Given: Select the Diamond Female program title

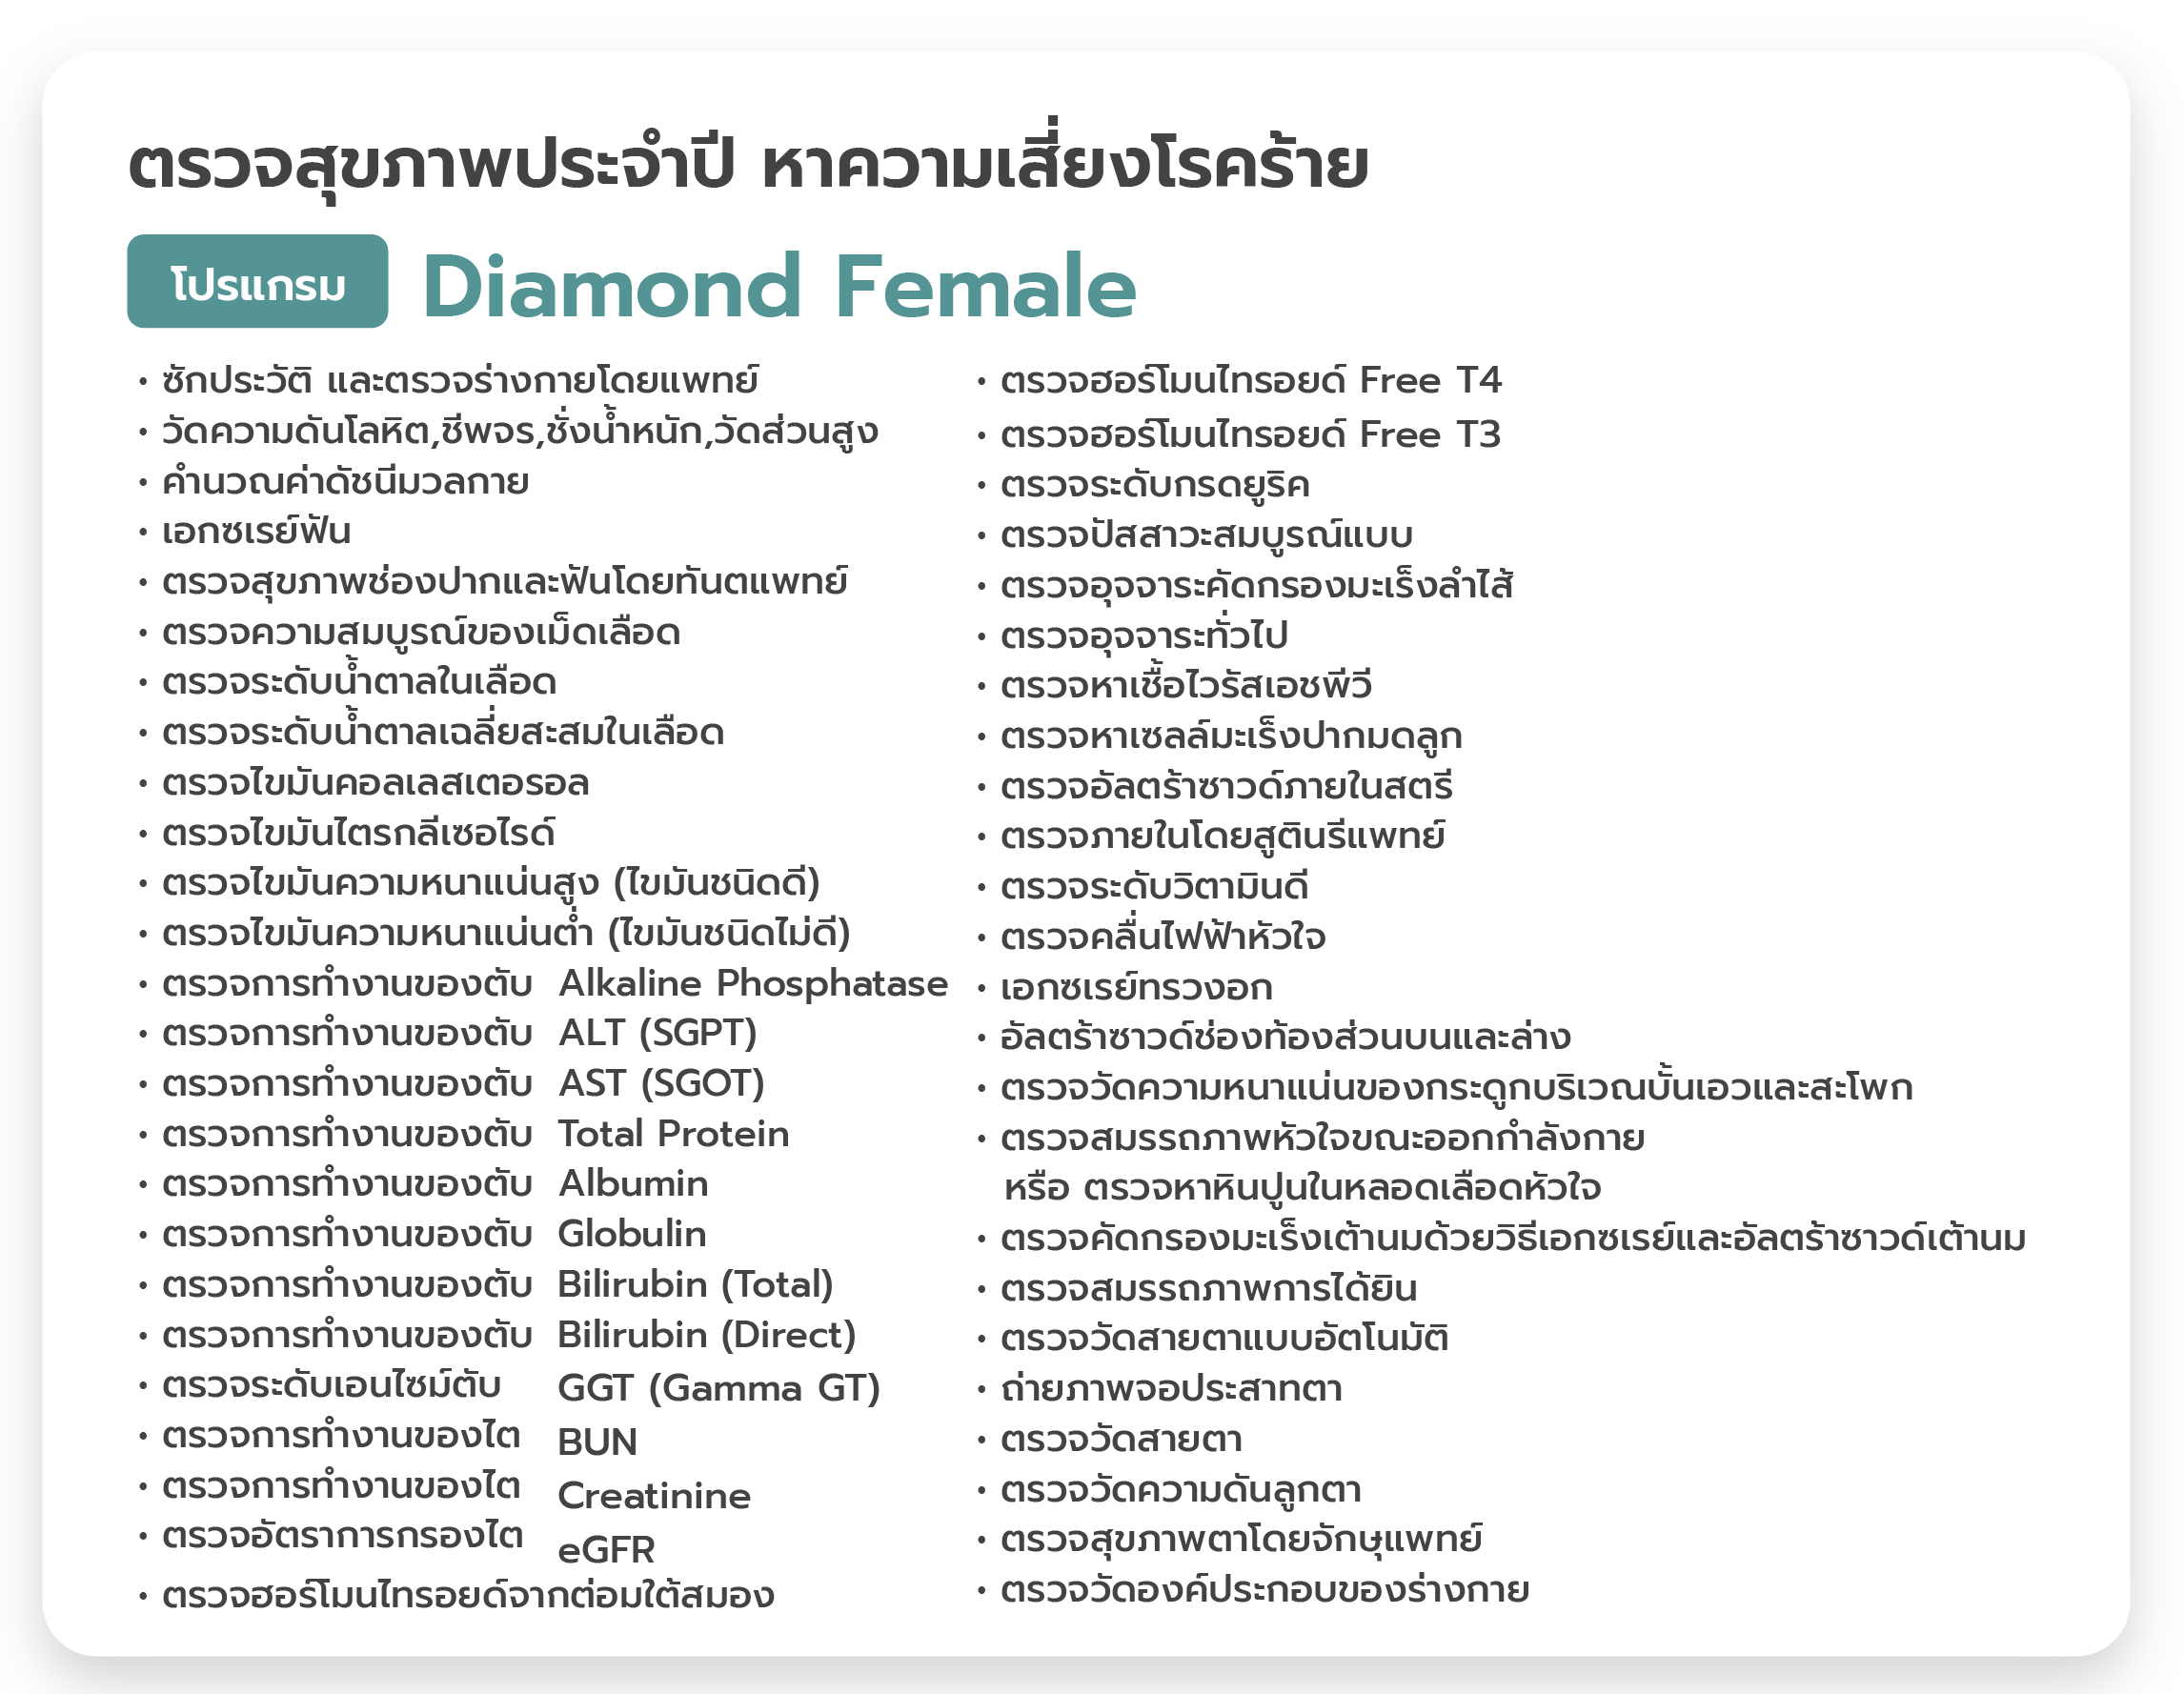Looking at the screenshot, I should pos(779,287).
